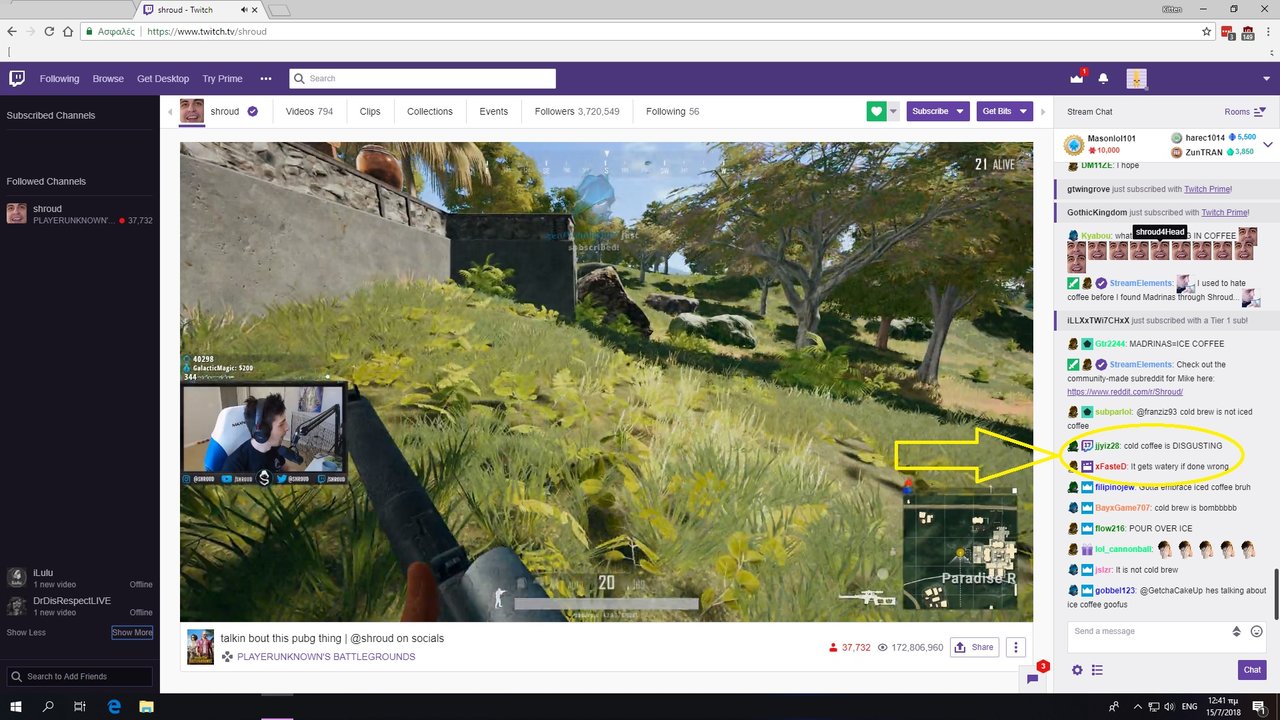1280x720 pixels.
Task: Open the emote picker smiley icon
Action: pyautogui.click(x=1257, y=632)
